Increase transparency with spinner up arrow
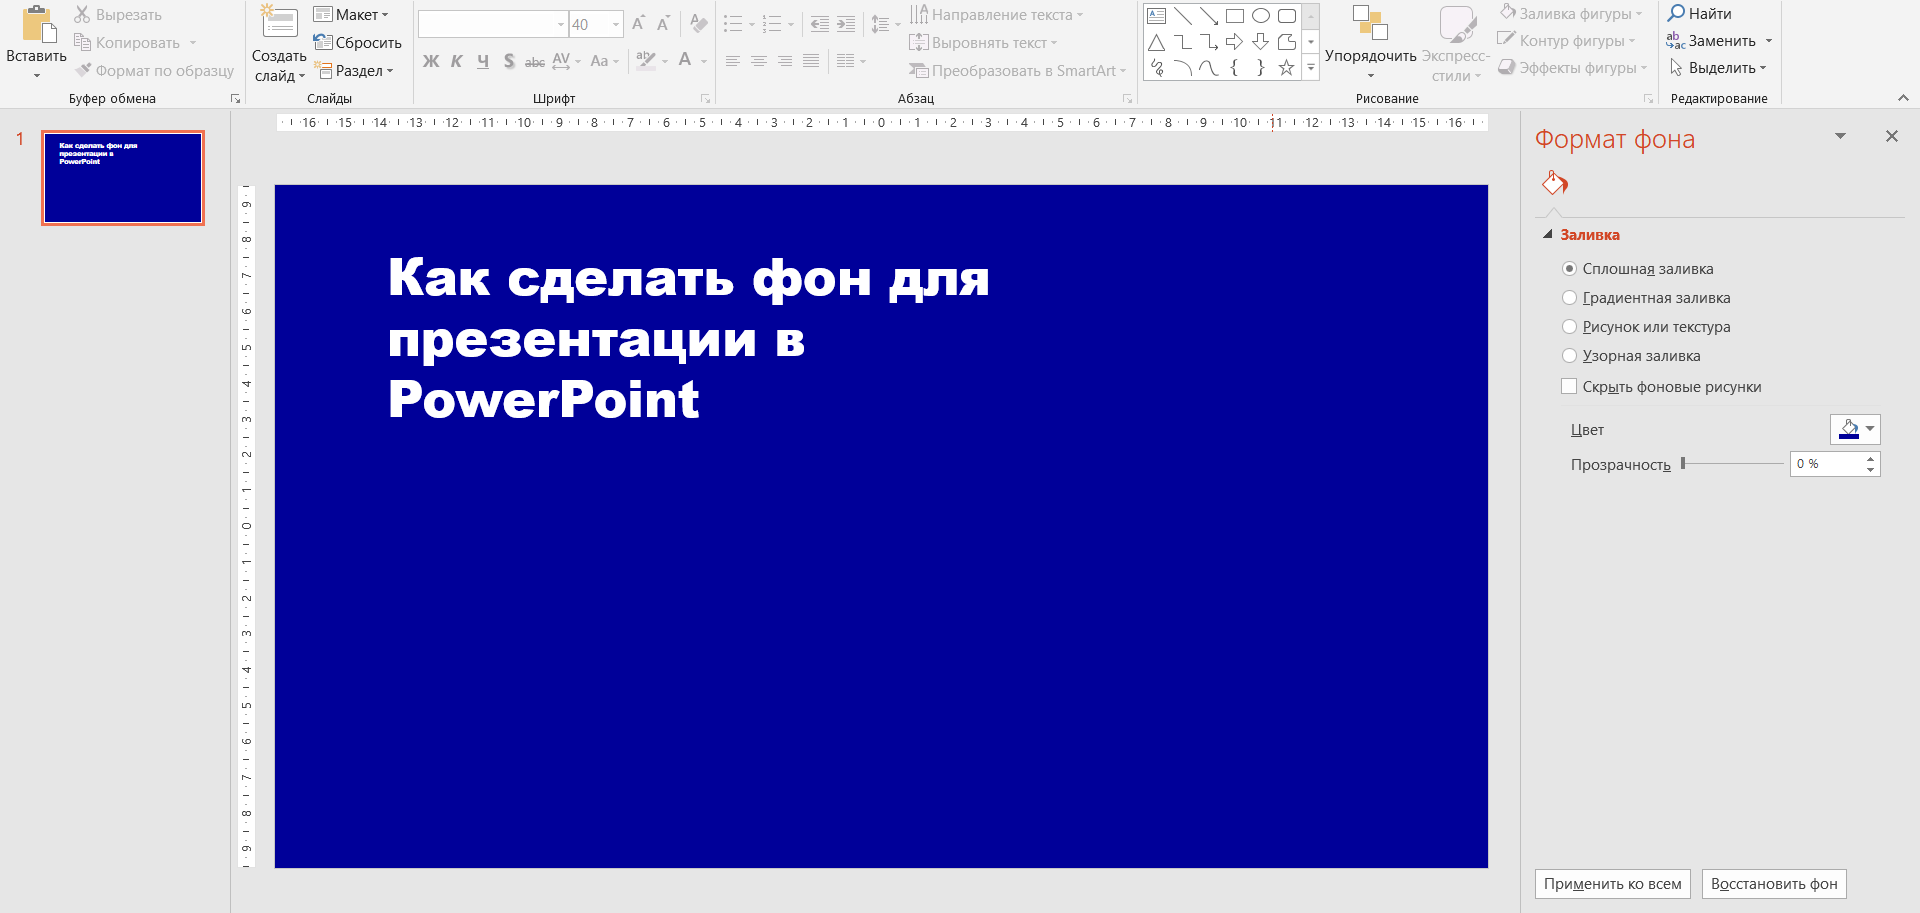Screen dimensions: 1920x913 coord(1870,458)
